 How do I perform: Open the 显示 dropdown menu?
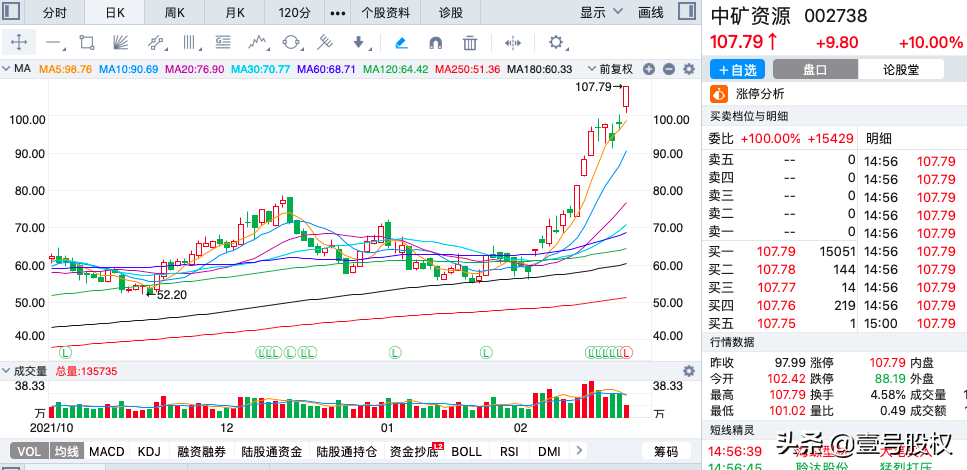coord(600,13)
